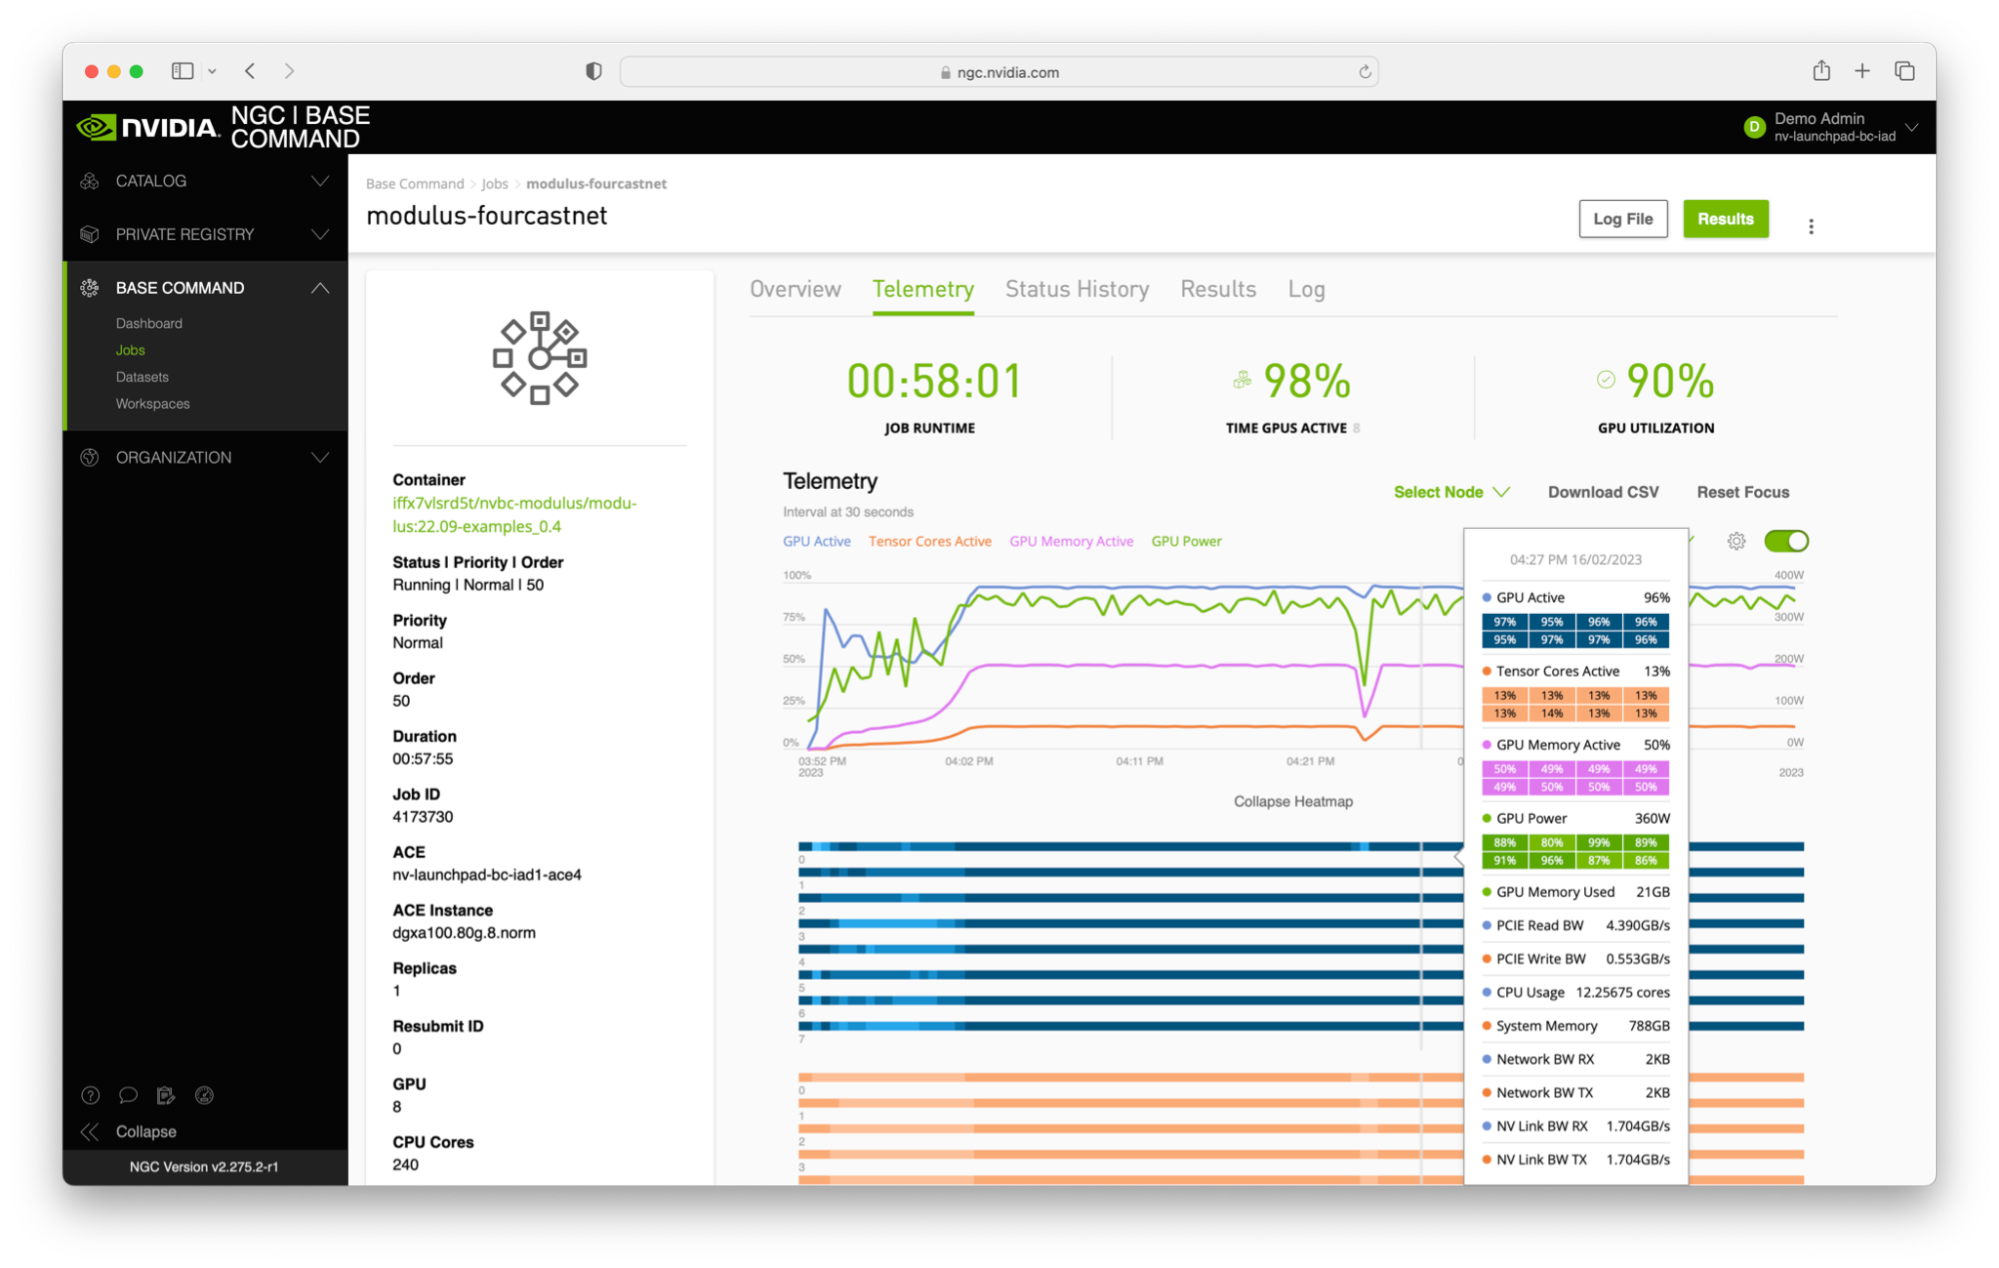1999x1268 pixels.
Task: Go back with Safari back arrow
Action: coord(250,71)
